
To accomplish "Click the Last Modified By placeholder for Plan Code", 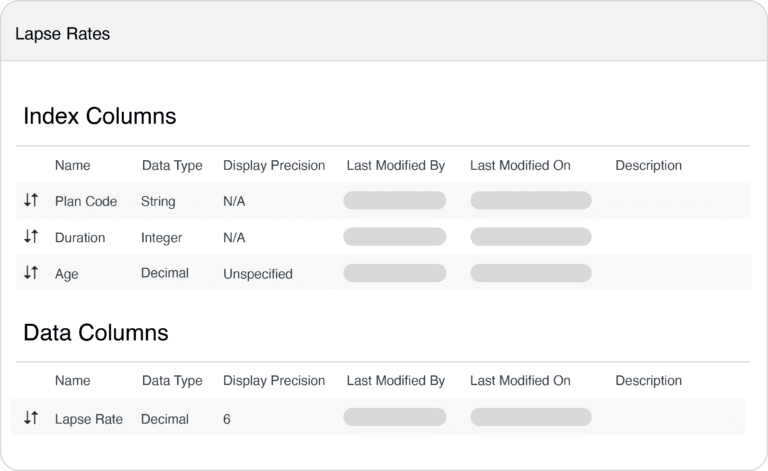I will 395,200.
